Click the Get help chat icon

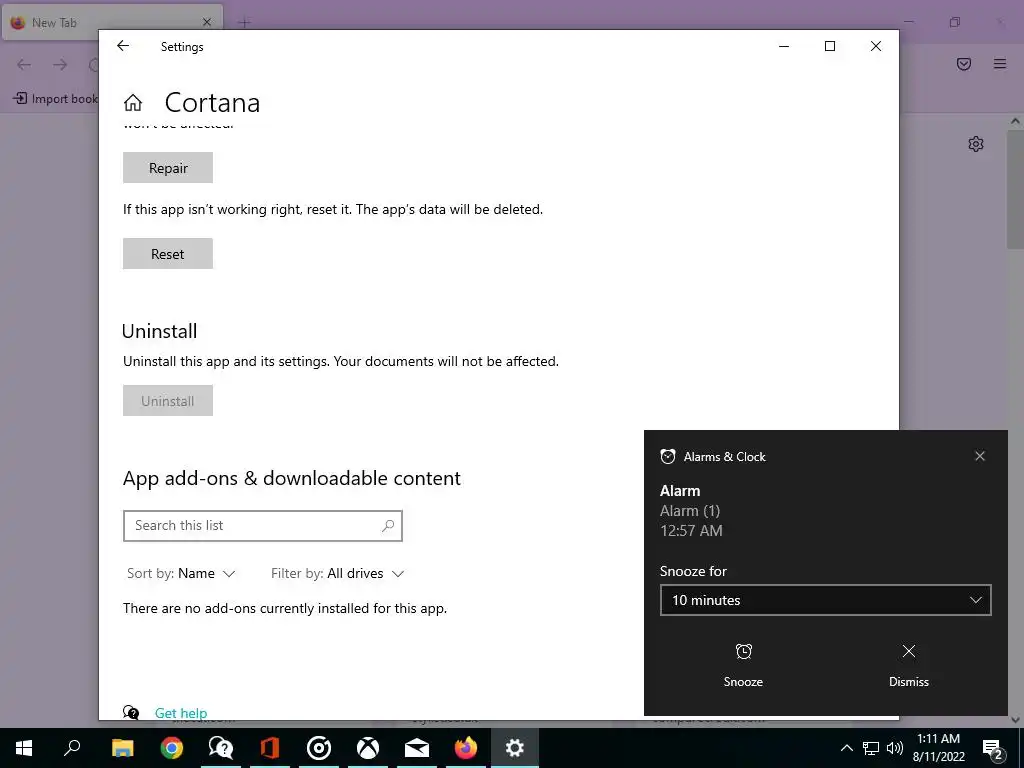[x=131, y=712]
